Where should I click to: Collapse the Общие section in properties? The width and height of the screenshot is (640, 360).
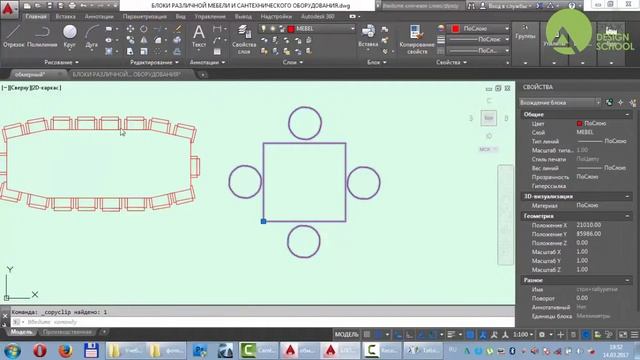(x=627, y=115)
